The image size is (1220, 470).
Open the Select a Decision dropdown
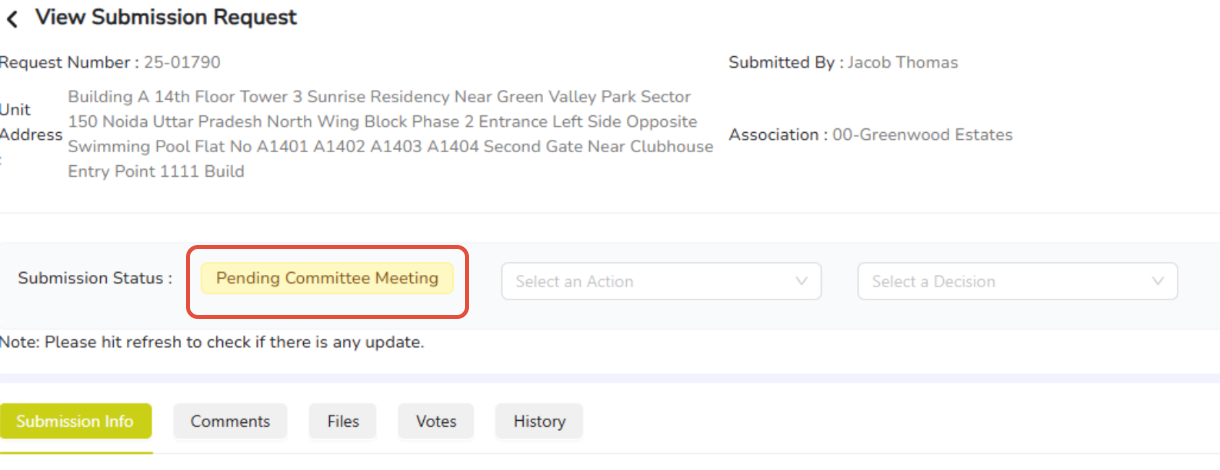[1018, 282]
